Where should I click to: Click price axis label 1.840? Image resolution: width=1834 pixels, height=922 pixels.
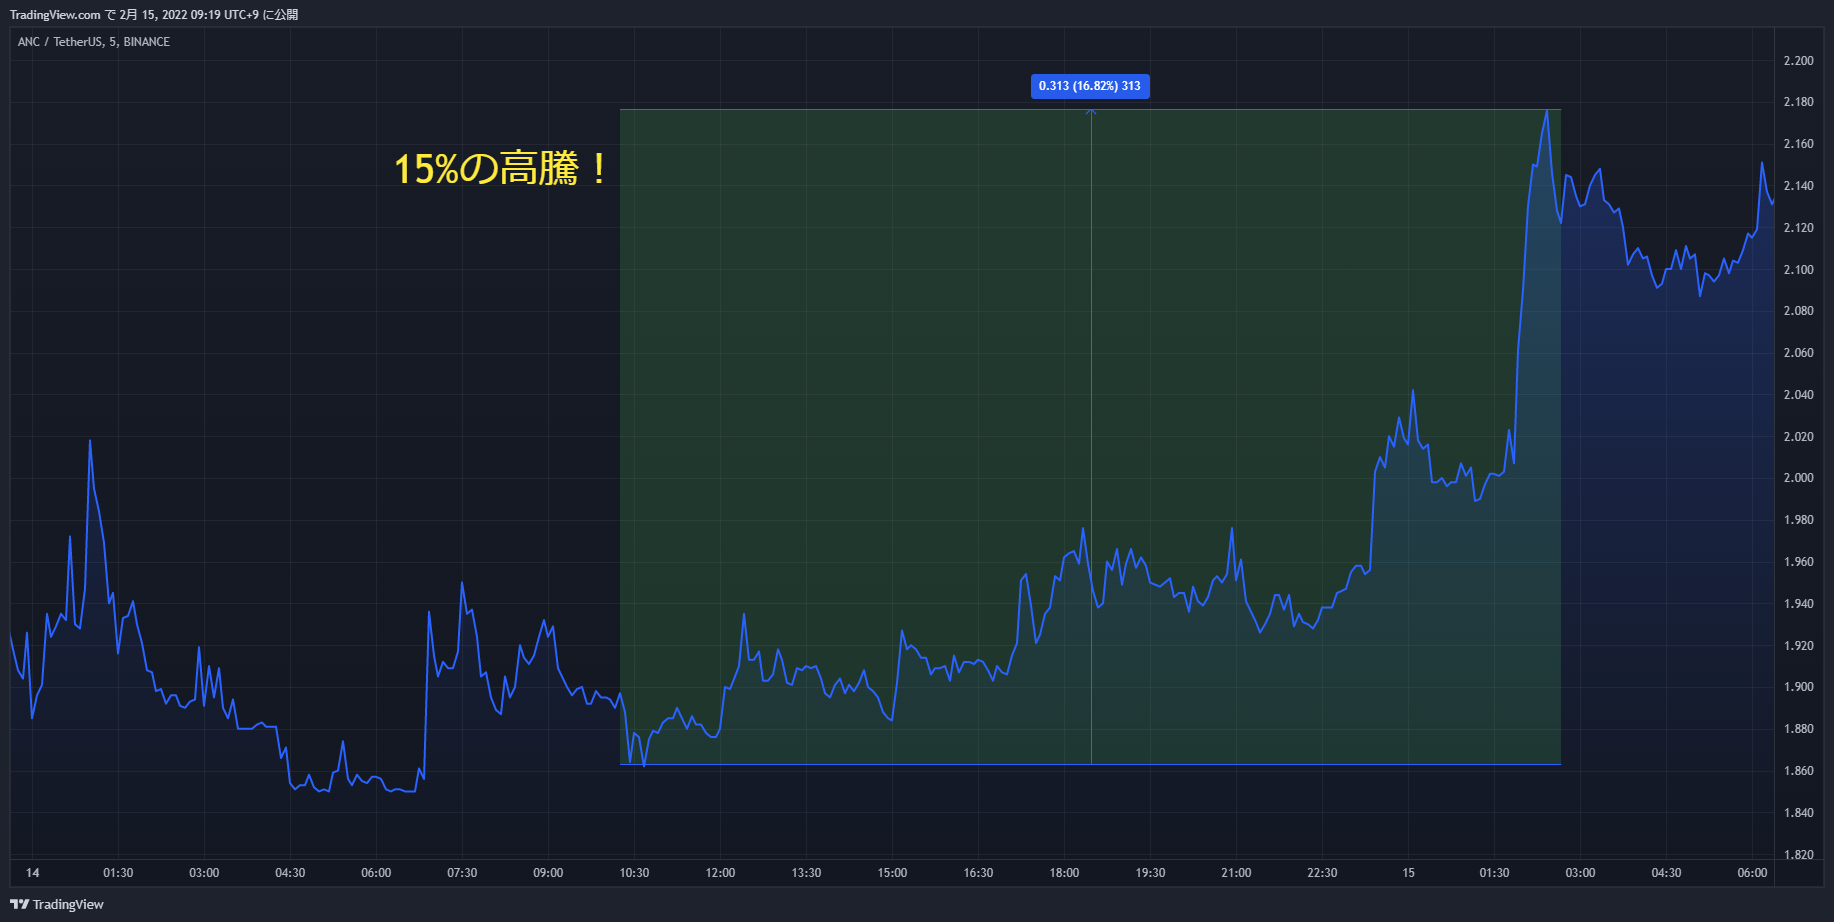[x=1798, y=813]
